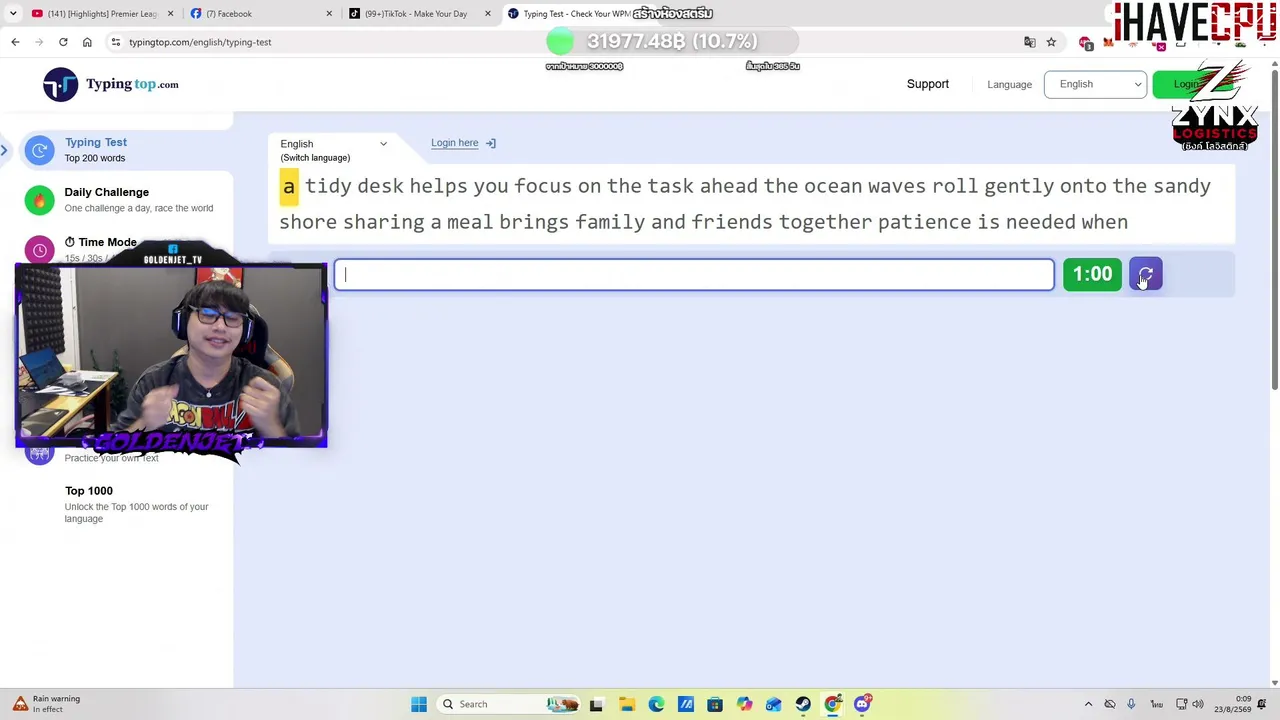Image resolution: width=1280 pixels, height=720 pixels.
Task: Open Discord from the taskbar
Action: click(x=862, y=704)
